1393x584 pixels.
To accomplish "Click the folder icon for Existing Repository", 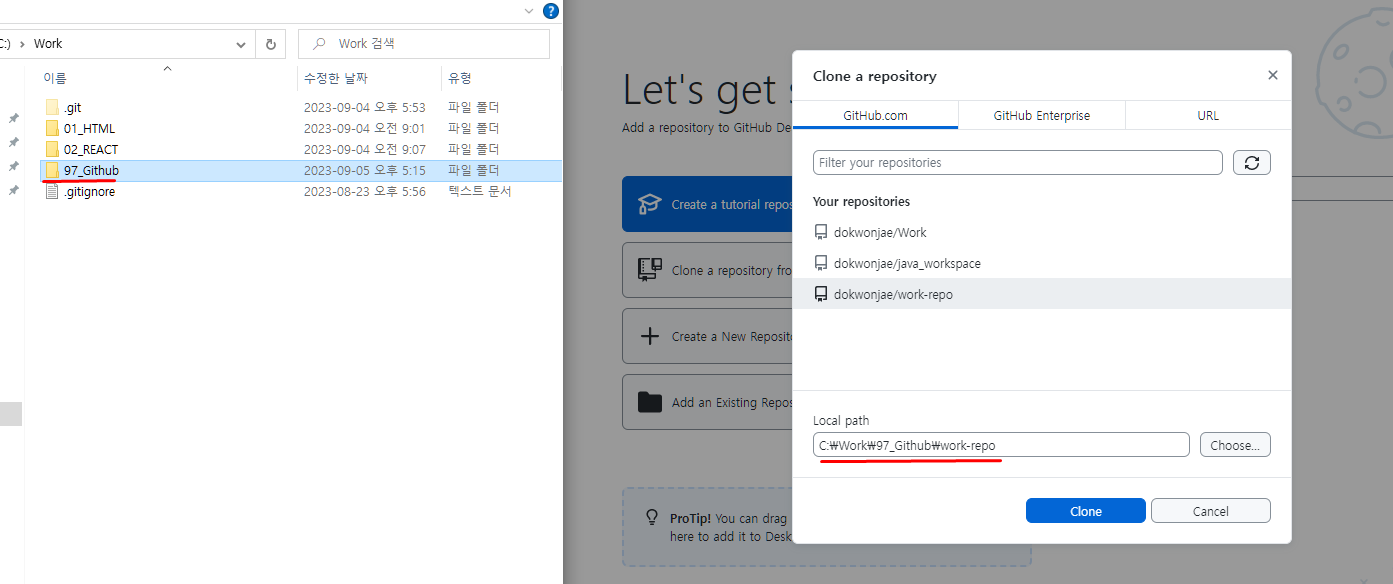I will (x=650, y=402).
